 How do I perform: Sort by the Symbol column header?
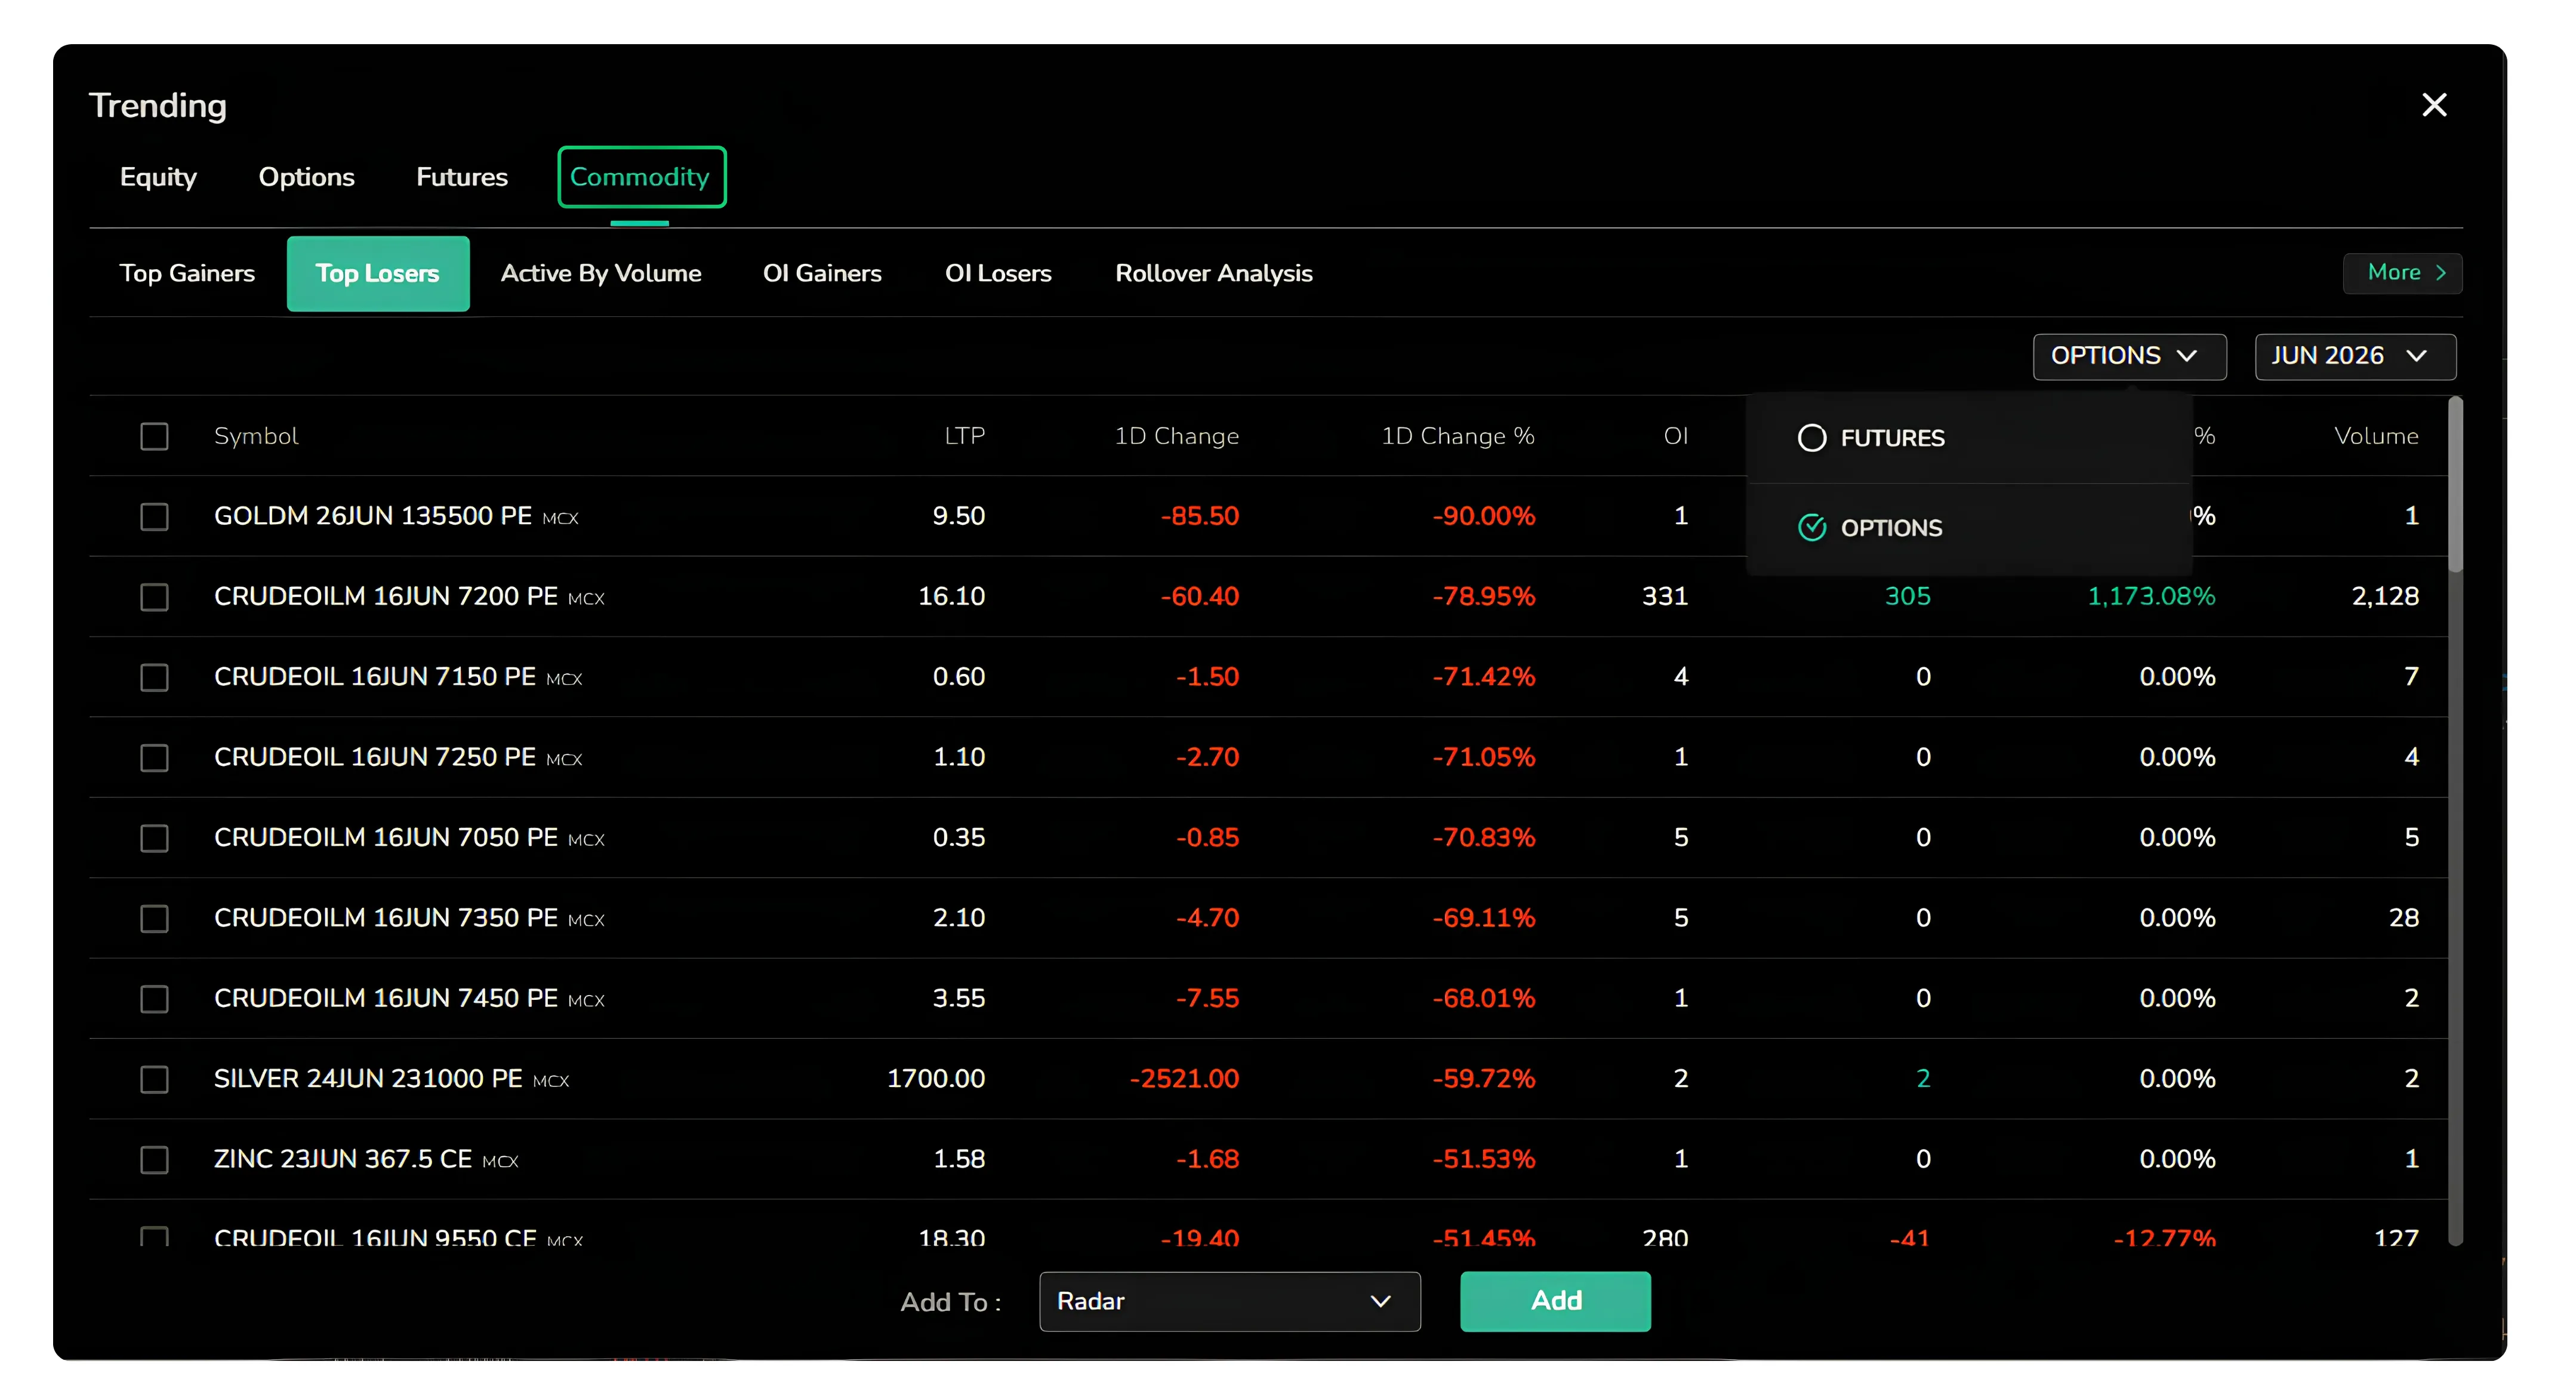coord(256,436)
